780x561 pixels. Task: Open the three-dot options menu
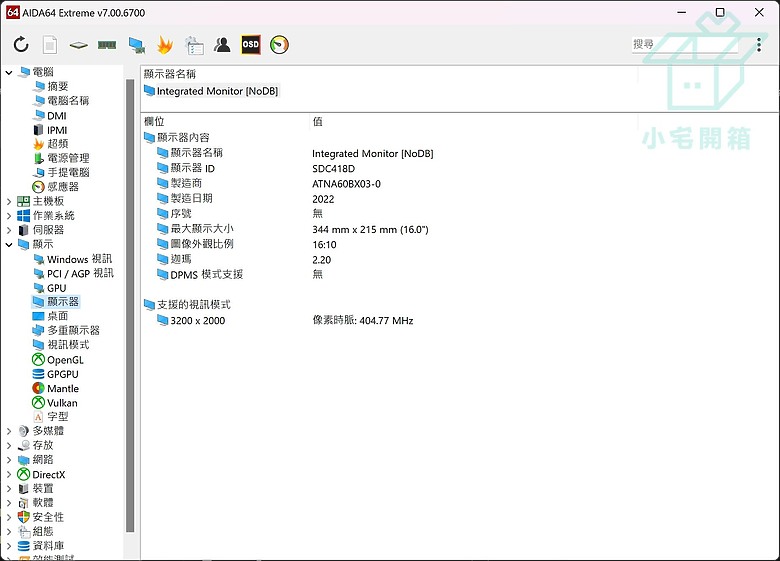click(x=759, y=45)
